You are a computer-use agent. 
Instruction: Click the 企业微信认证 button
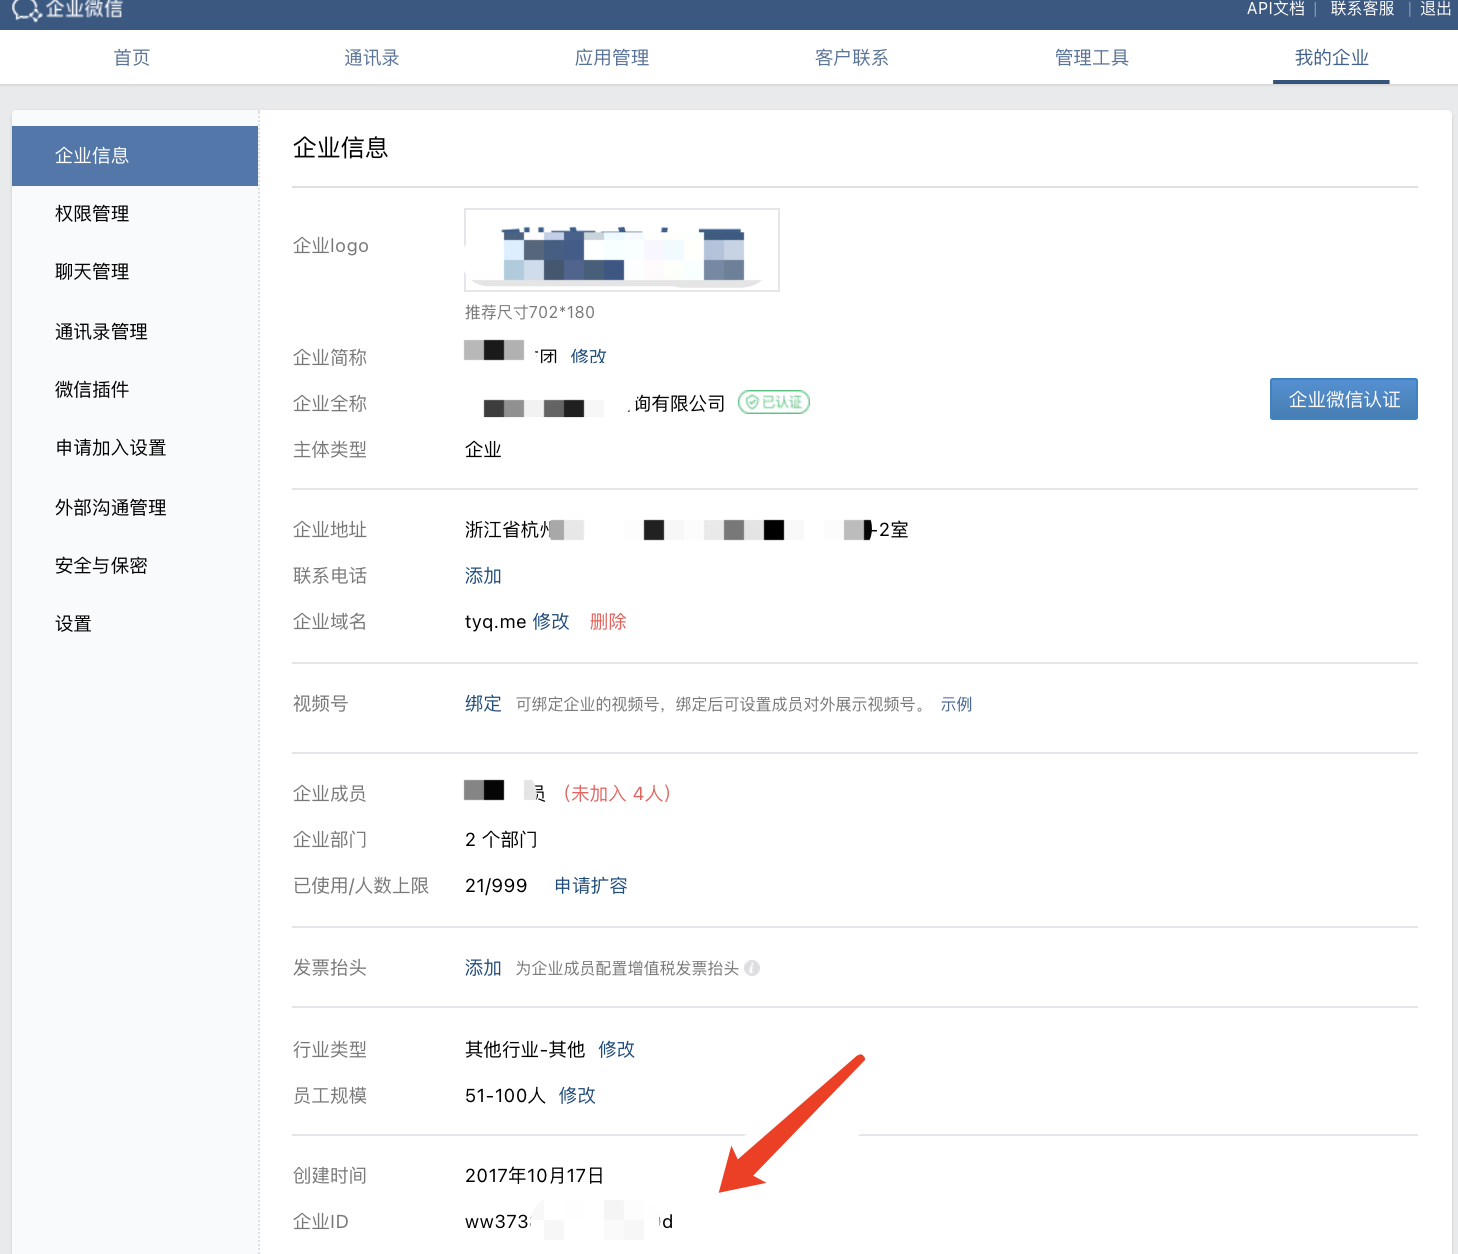point(1344,399)
